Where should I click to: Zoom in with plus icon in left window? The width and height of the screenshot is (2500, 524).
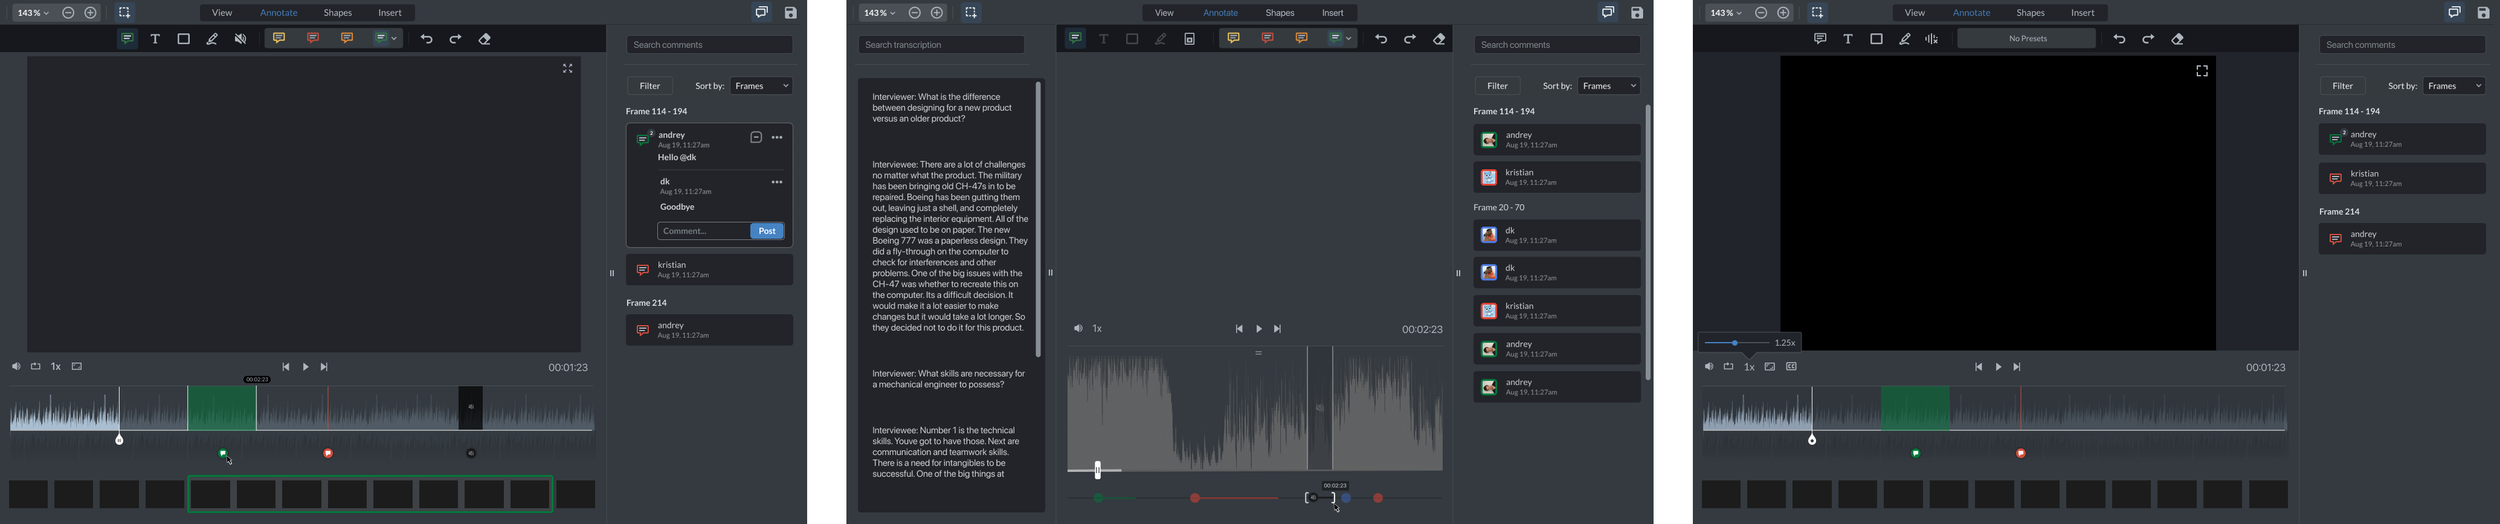pos(91,13)
